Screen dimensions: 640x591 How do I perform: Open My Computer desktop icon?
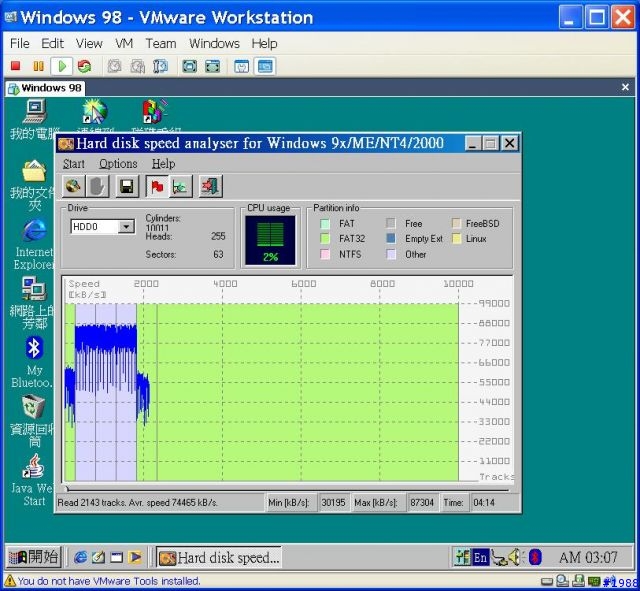35,120
